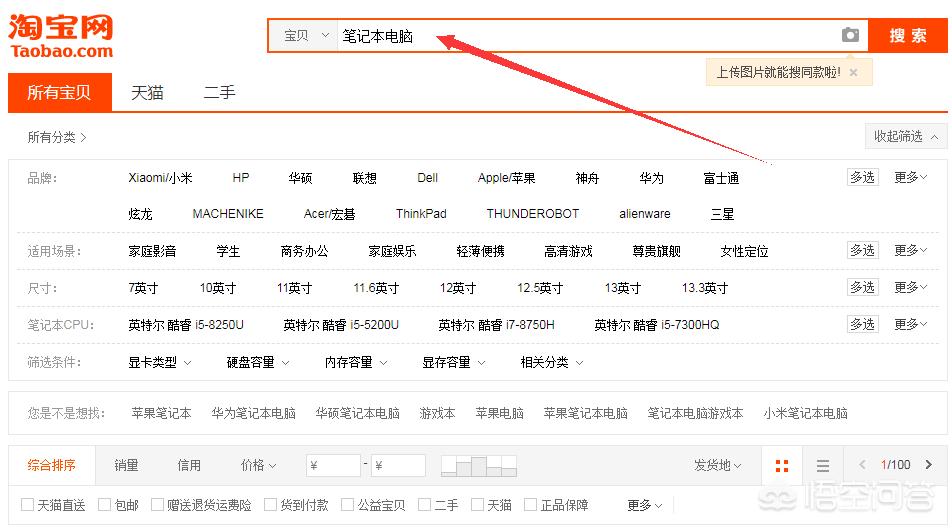This screenshot has height=529, width=952.
Task: Filter by Apple/苹果 brand
Action: [x=506, y=178]
